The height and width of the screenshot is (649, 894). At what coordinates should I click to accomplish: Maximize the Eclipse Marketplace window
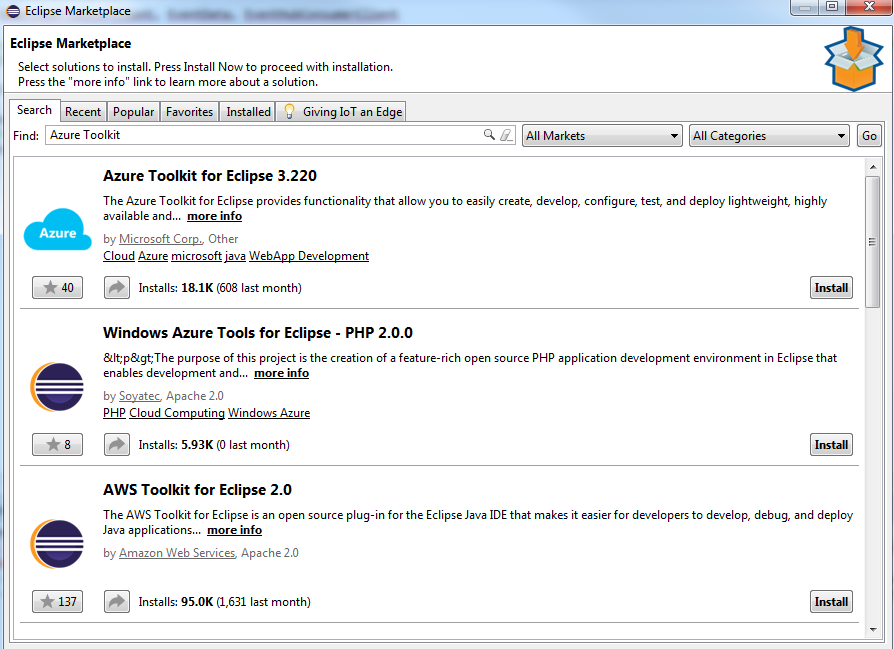[x=832, y=6]
